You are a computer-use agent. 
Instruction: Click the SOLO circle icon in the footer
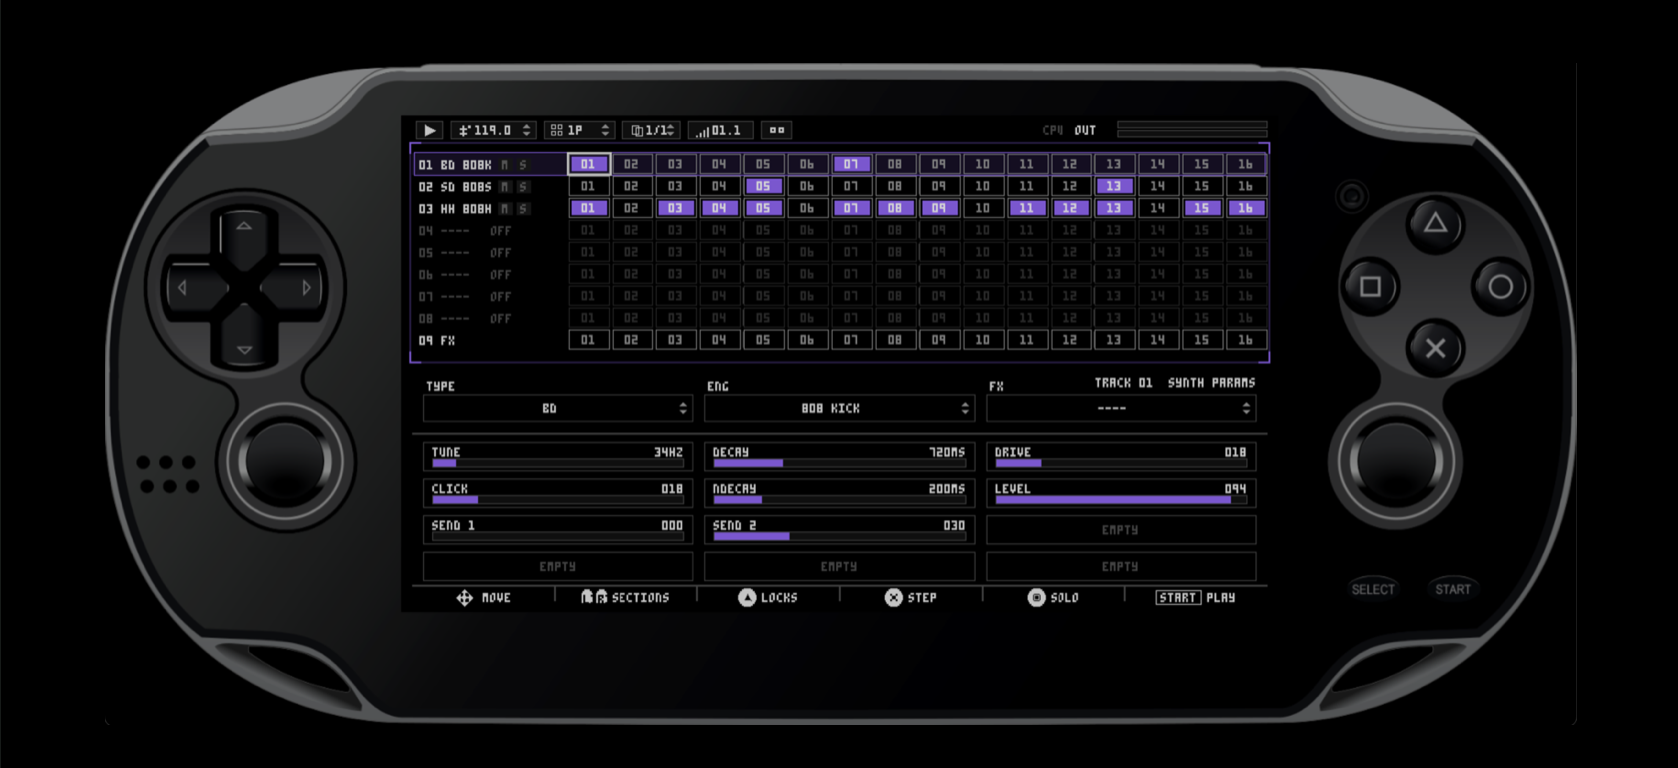1036,597
